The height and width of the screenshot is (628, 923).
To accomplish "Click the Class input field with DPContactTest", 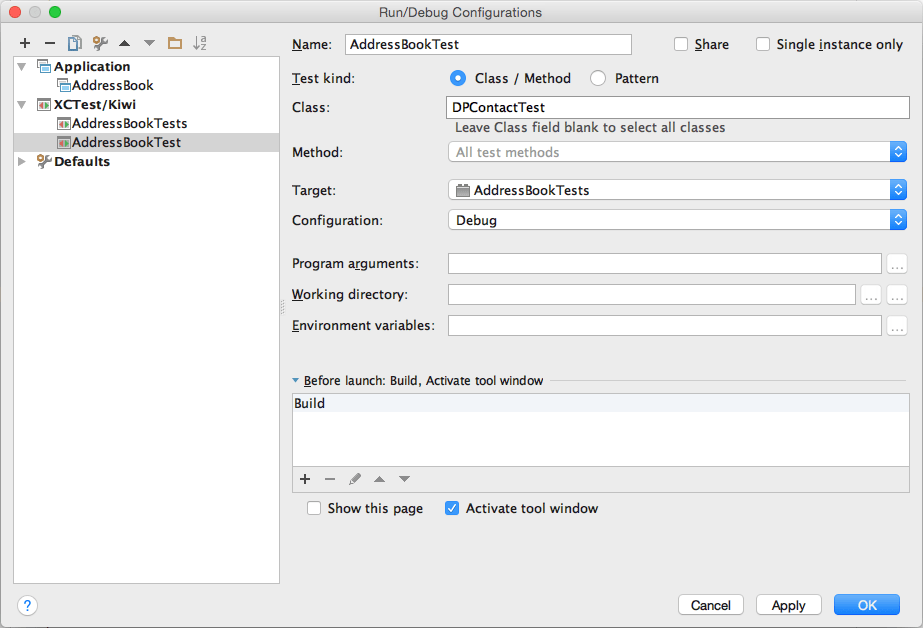I will (677, 107).
